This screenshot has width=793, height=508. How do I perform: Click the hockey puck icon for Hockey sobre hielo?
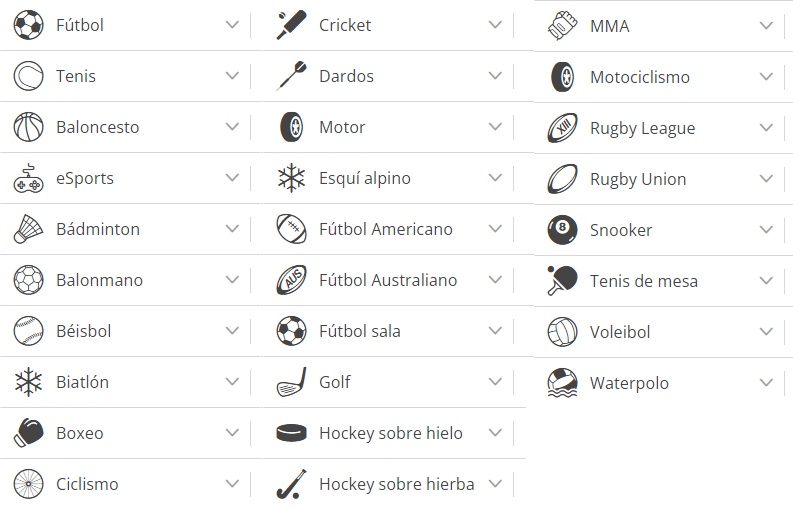[291, 433]
